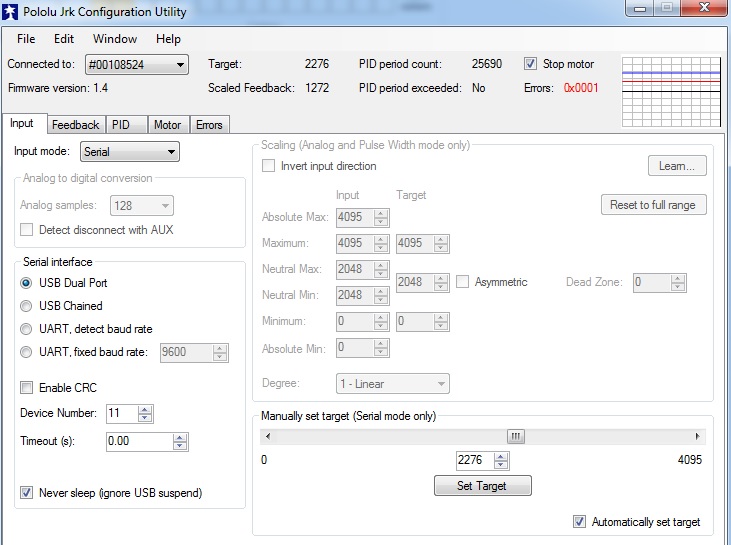Screen dimensions: 731x545
Task: Open the Edit menu
Action: click(x=64, y=39)
